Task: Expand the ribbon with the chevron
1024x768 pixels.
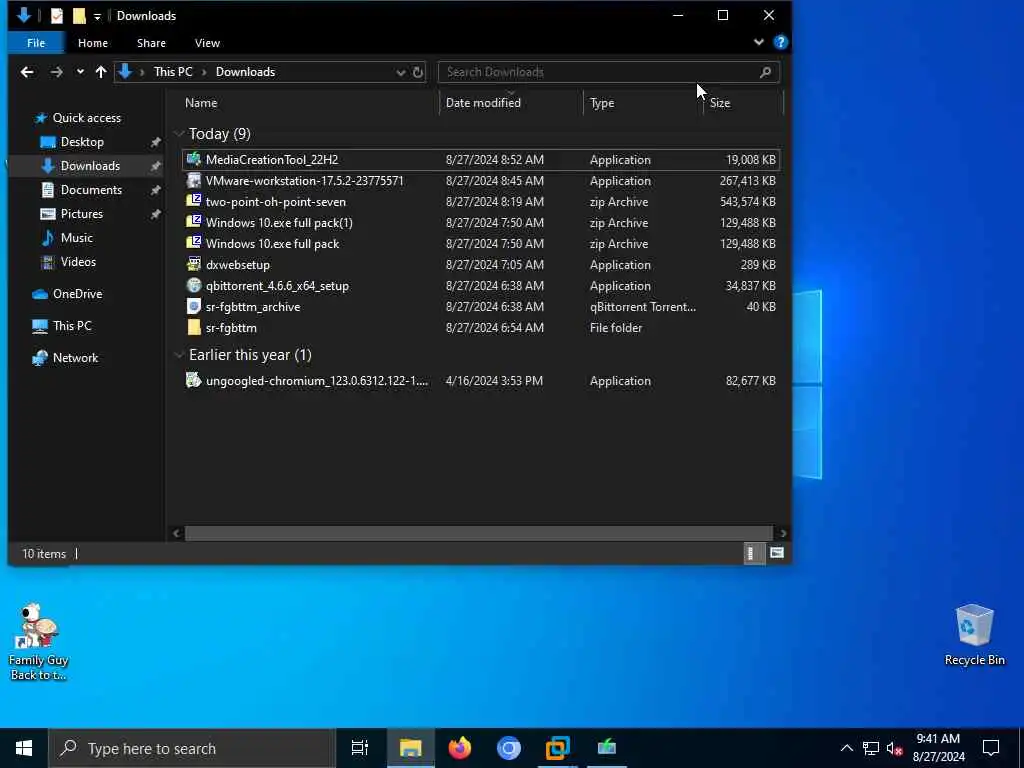Action: (759, 42)
